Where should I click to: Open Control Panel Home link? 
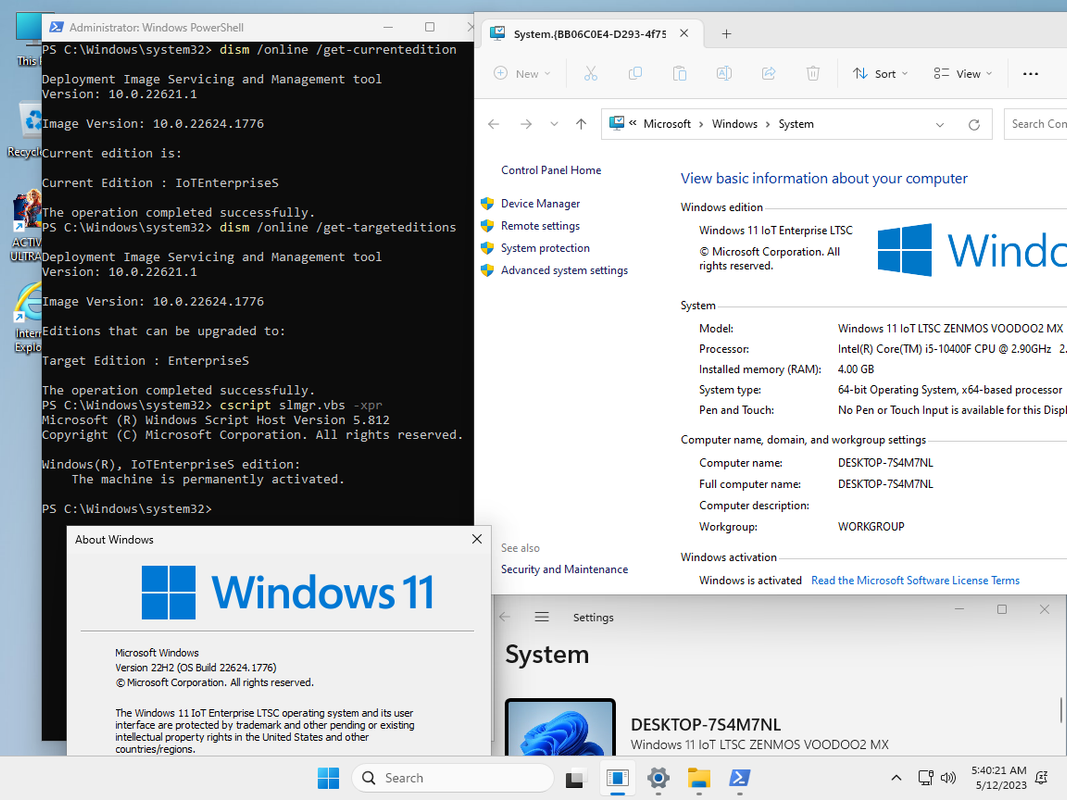(x=551, y=170)
